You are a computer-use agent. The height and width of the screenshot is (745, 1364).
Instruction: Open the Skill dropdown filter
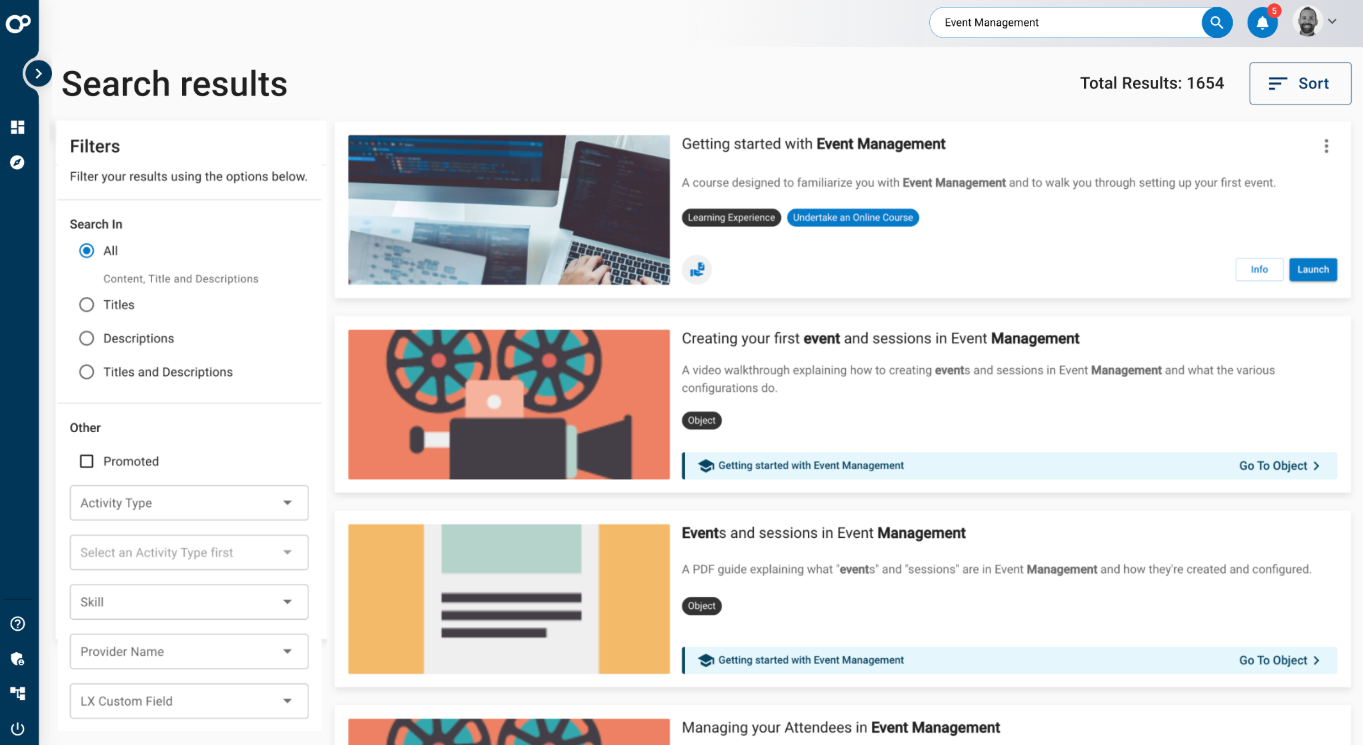[189, 602]
